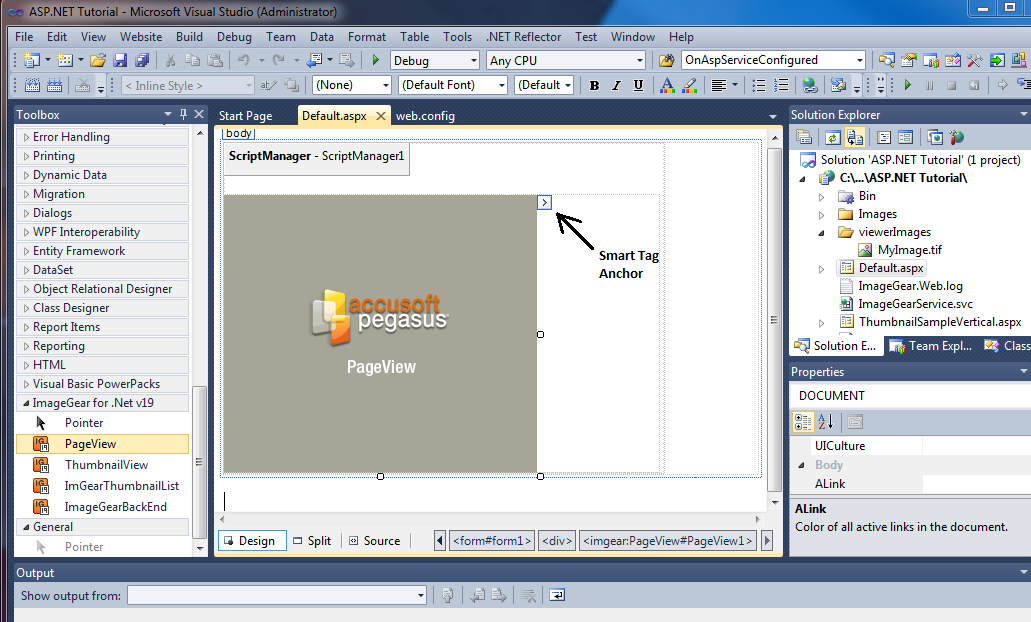Screen dimensions: 1031x622
Task: Switch to the Start Page tab
Action: pyautogui.click(x=245, y=116)
